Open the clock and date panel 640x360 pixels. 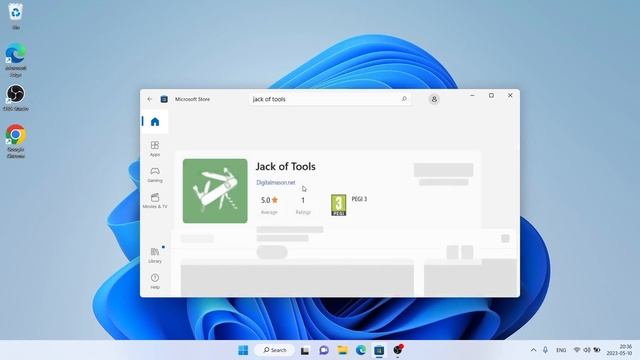tap(619, 350)
